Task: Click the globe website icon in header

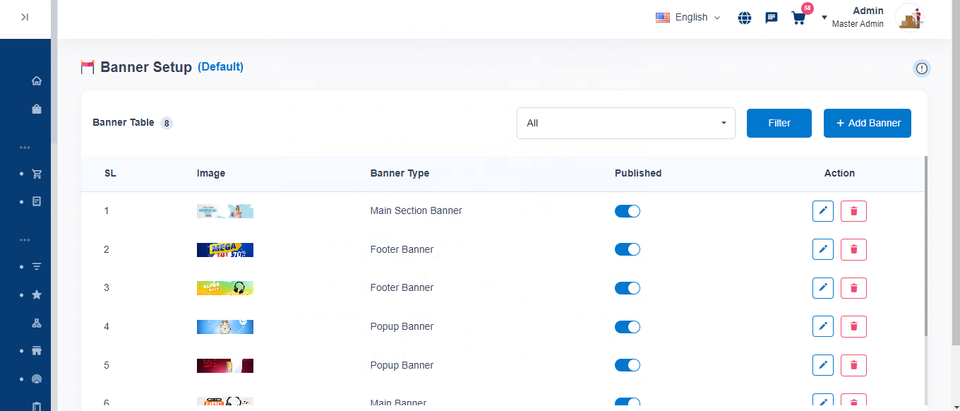Action: tap(745, 17)
